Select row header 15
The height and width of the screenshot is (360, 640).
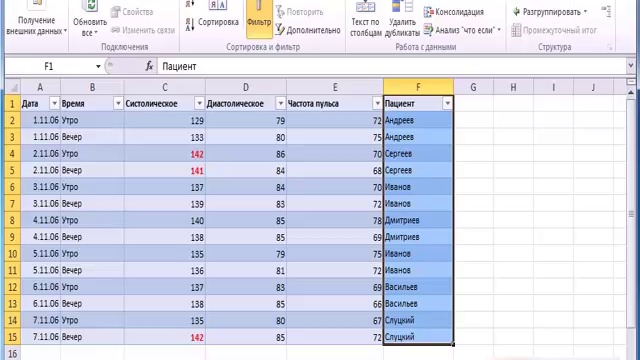click(12, 337)
